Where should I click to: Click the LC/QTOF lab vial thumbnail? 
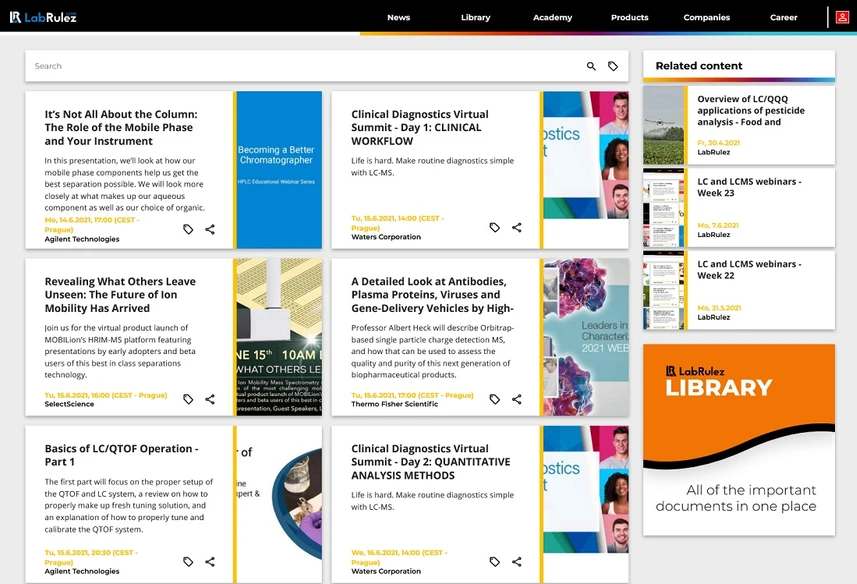tap(279, 504)
